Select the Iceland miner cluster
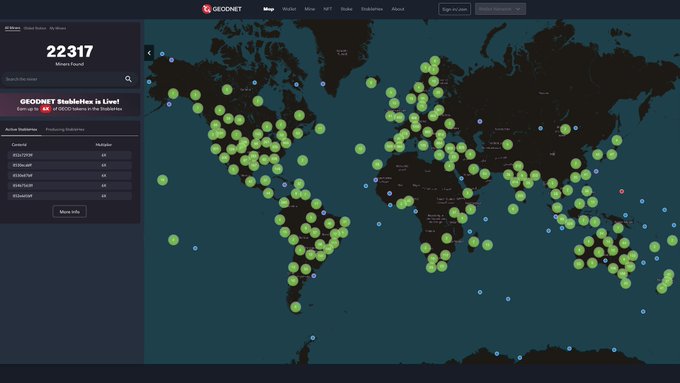The image size is (680, 383). pos(371,82)
